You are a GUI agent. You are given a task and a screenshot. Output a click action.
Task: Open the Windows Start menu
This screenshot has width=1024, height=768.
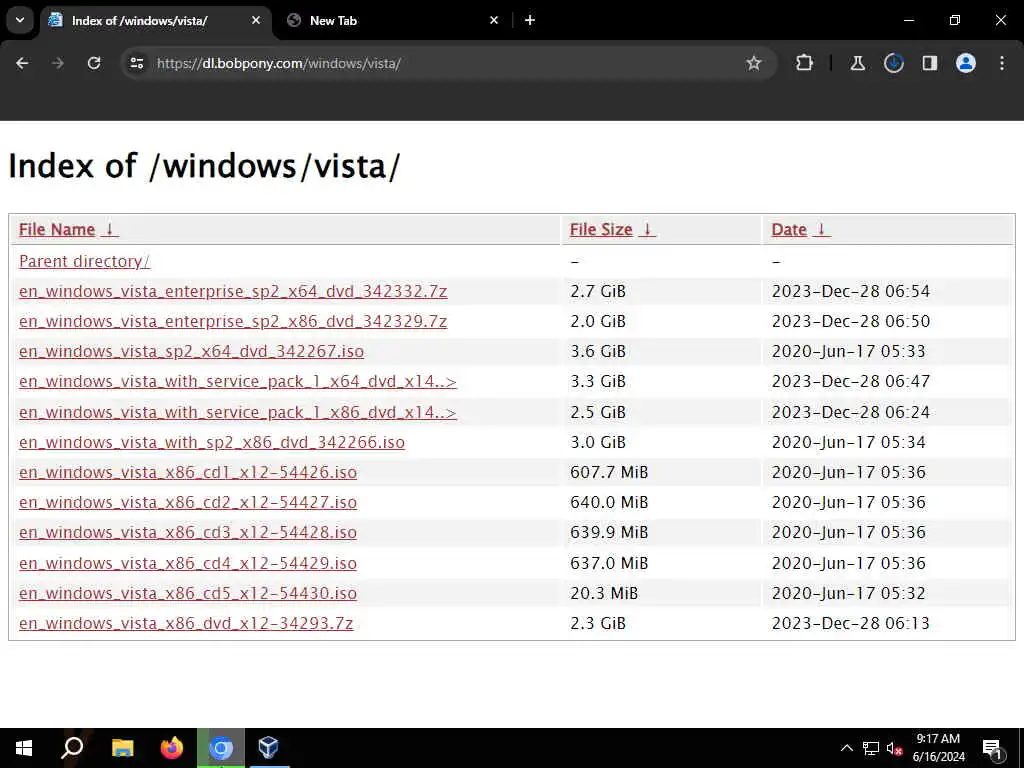pos(24,748)
